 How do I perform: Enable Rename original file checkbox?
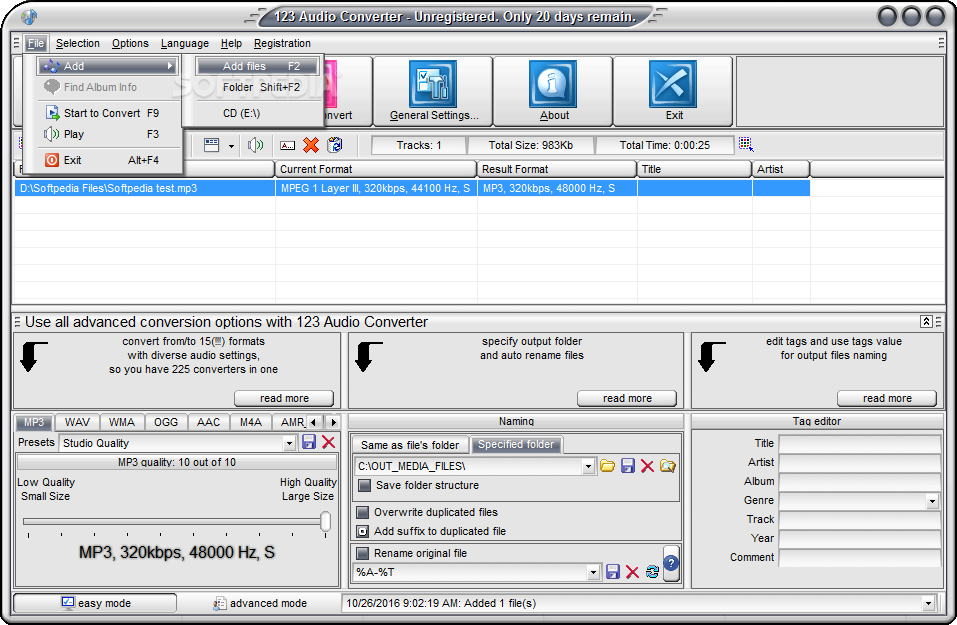363,553
